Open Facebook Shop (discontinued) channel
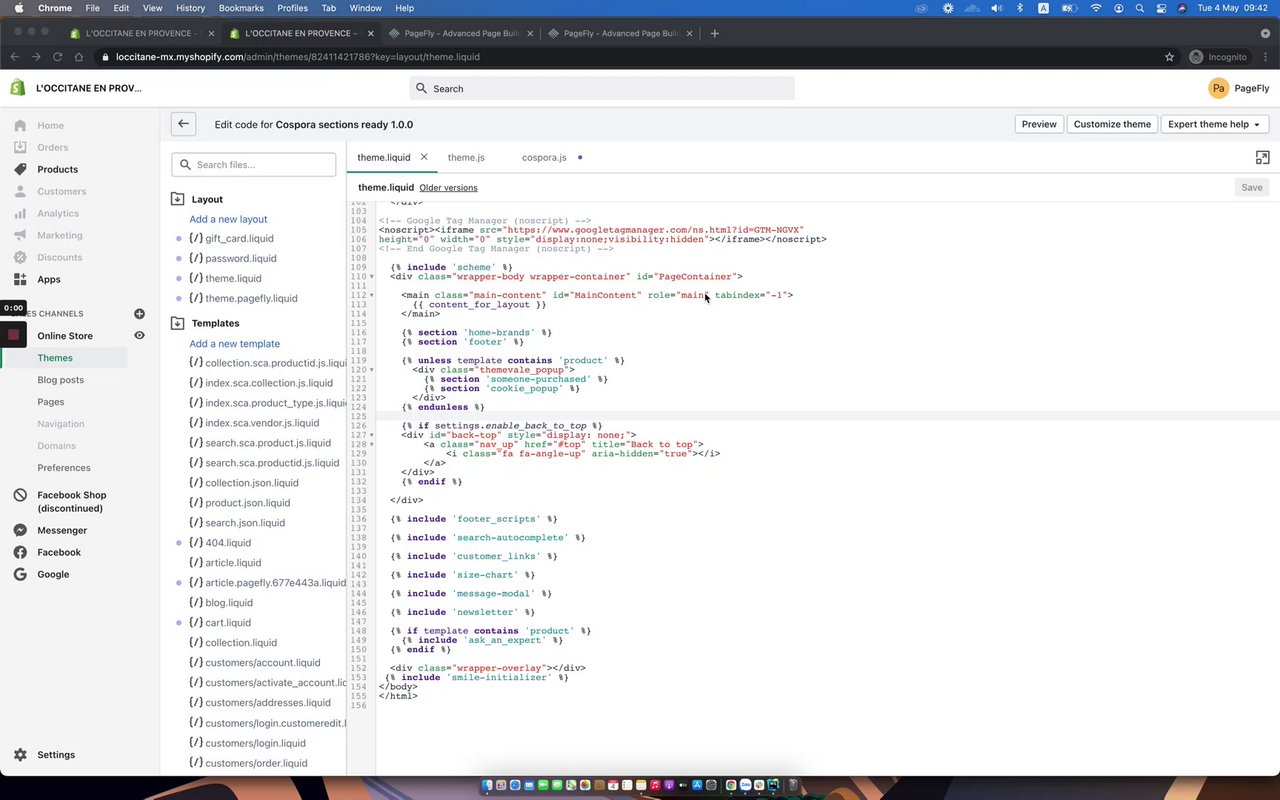 pyautogui.click(x=71, y=501)
